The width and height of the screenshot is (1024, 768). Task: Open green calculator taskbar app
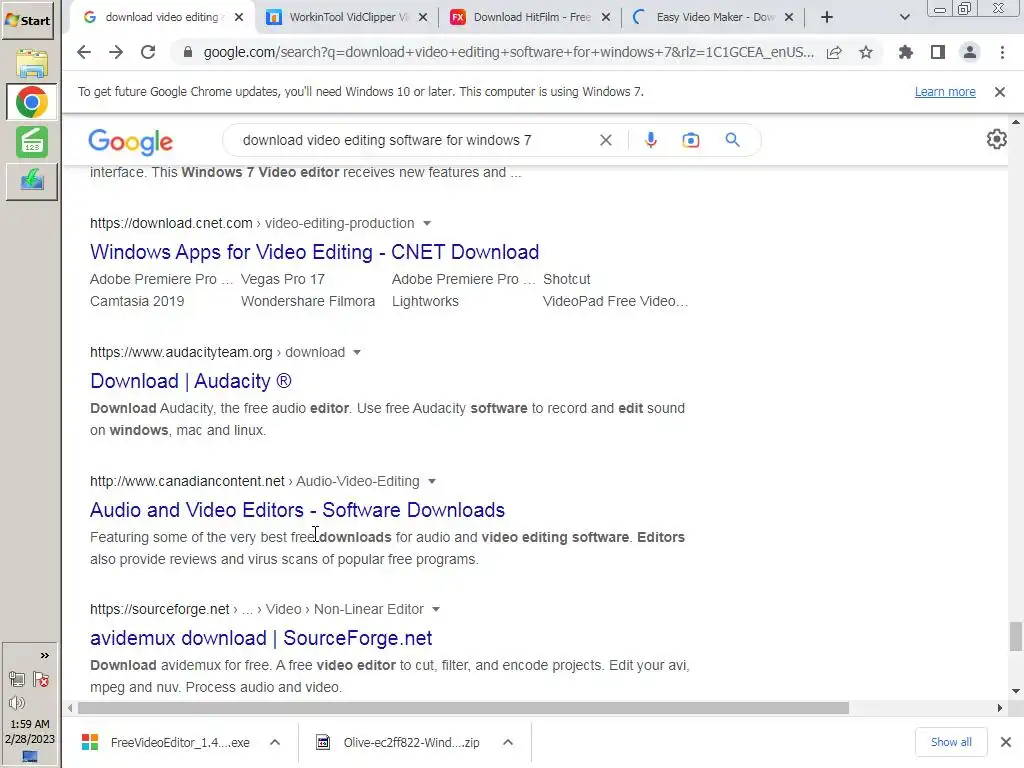(32, 142)
